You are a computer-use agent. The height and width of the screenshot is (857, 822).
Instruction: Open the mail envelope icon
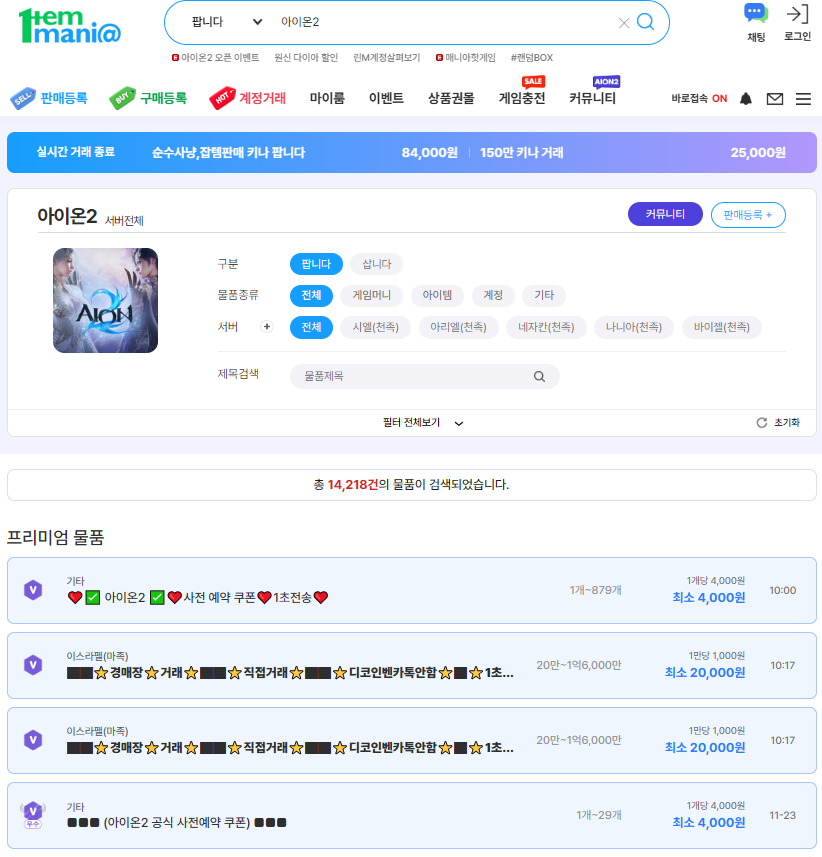point(774,99)
